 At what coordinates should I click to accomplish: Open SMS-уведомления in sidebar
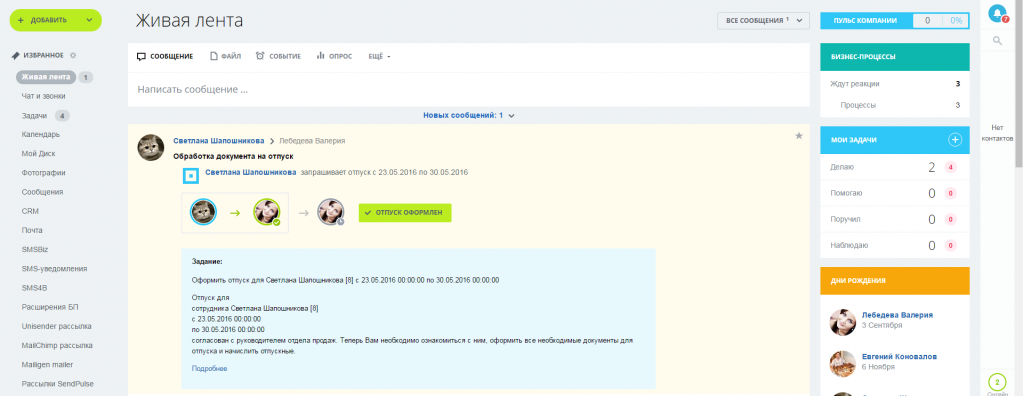[54, 269]
